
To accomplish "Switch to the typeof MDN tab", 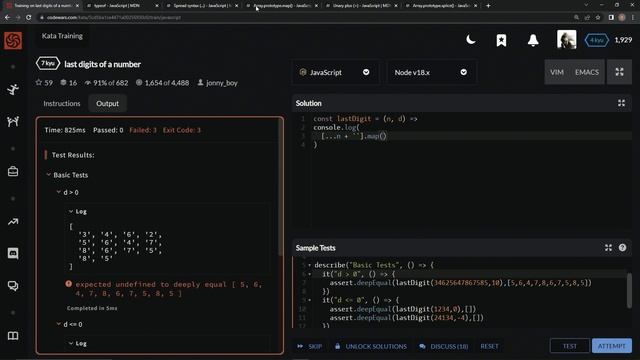I will pyautogui.click(x=122, y=6).
